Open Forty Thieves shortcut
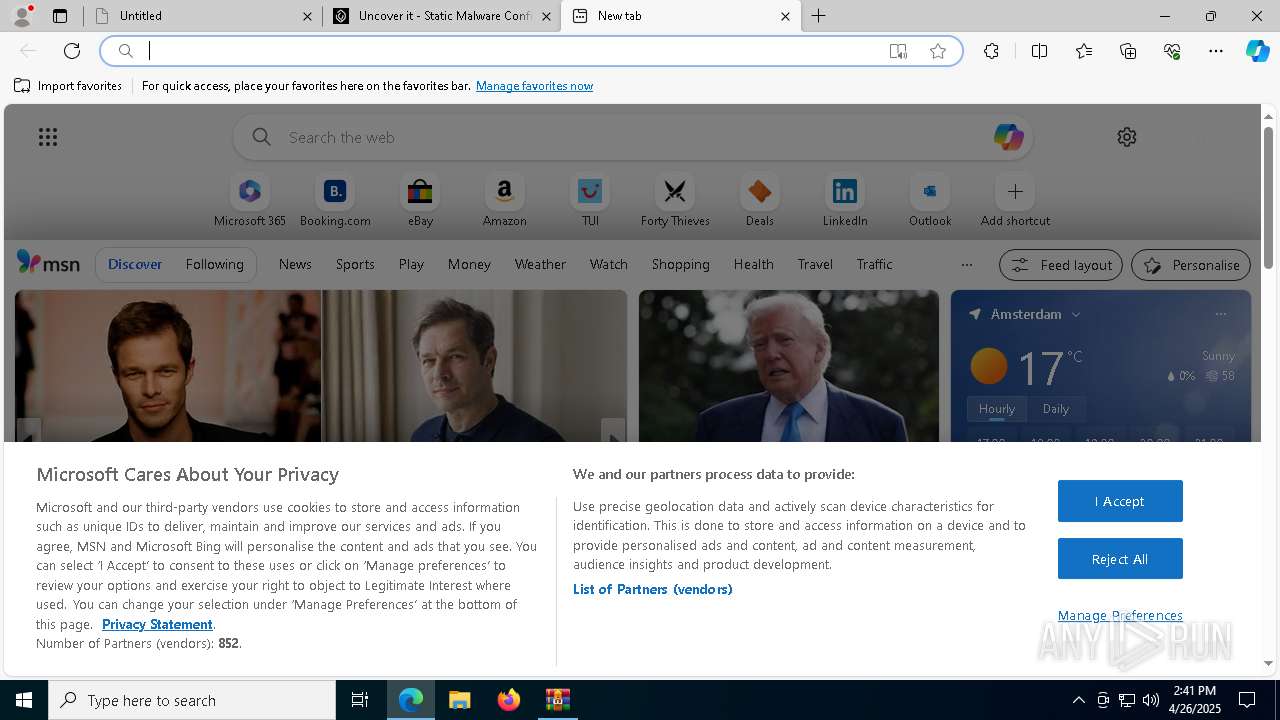The height and width of the screenshot is (720, 1280). [x=675, y=201]
